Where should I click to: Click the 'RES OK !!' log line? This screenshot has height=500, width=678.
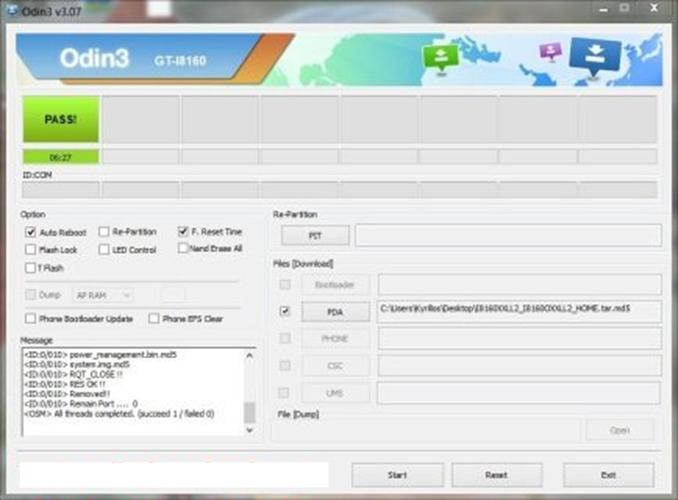click(65, 384)
